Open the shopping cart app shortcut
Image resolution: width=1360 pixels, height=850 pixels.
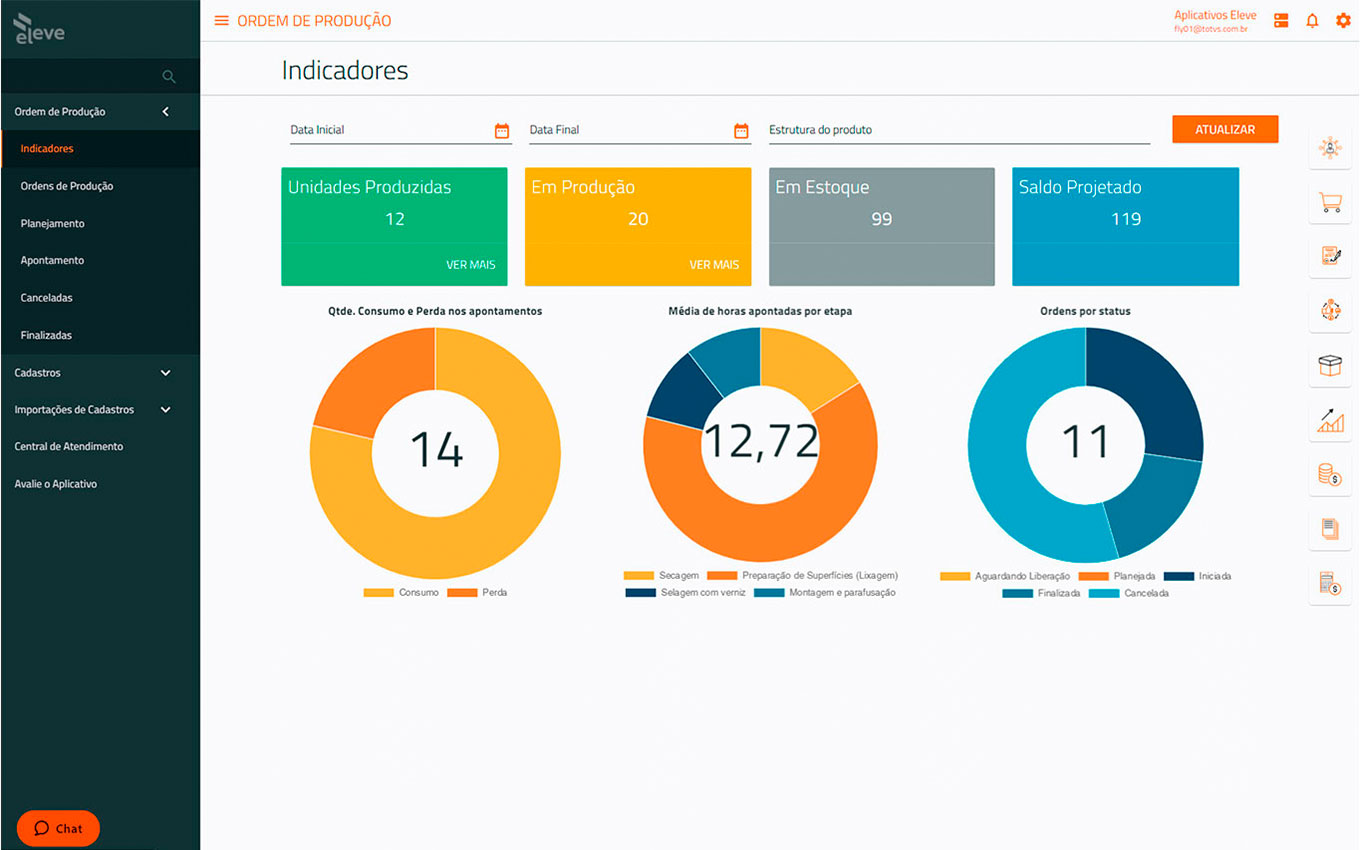coord(1330,203)
